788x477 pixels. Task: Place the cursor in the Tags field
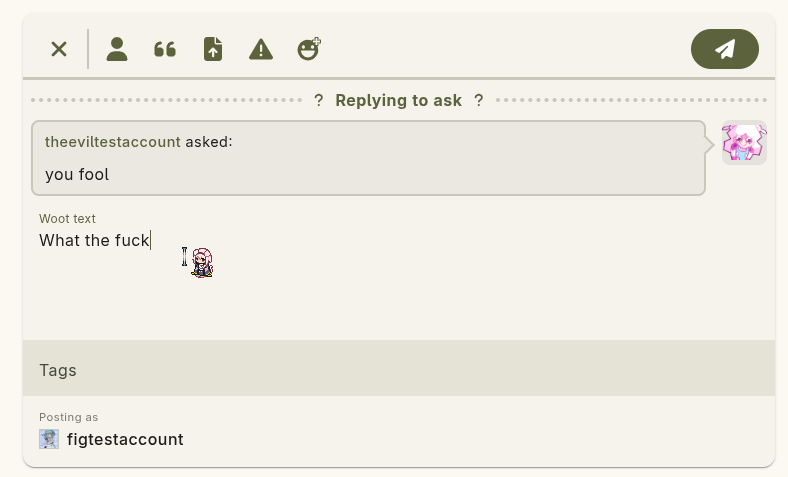pos(399,370)
